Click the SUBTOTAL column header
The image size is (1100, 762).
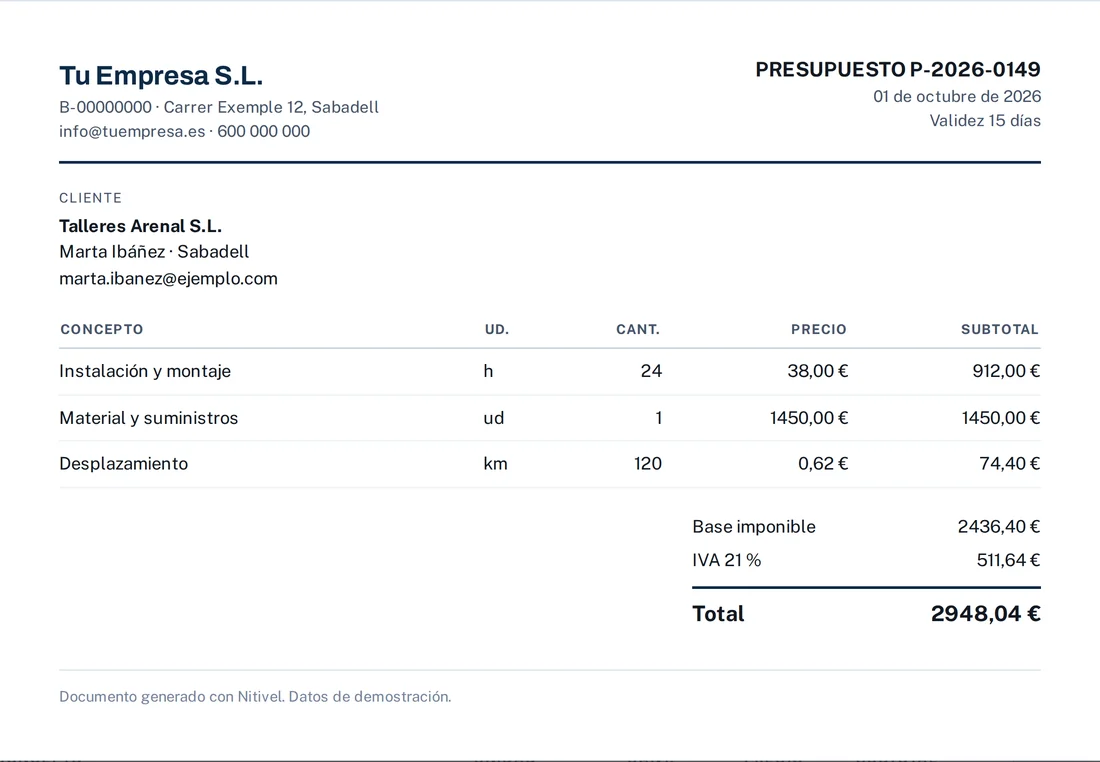(1000, 329)
